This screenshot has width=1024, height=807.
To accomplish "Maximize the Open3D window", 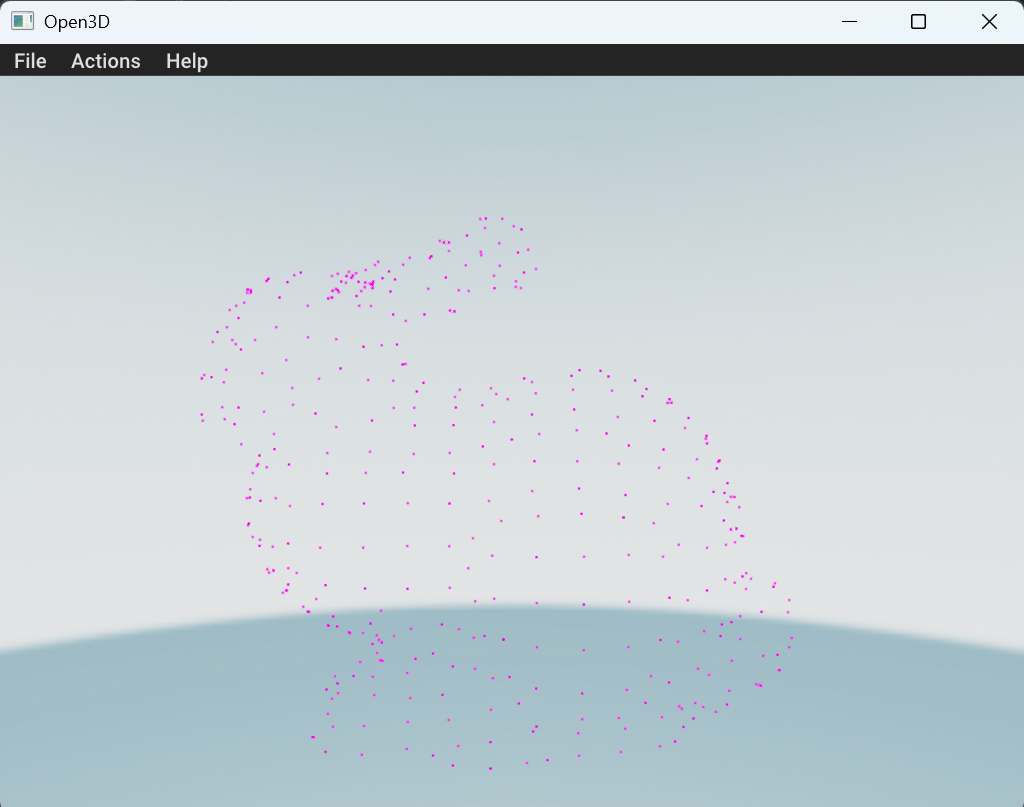I will point(918,22).
